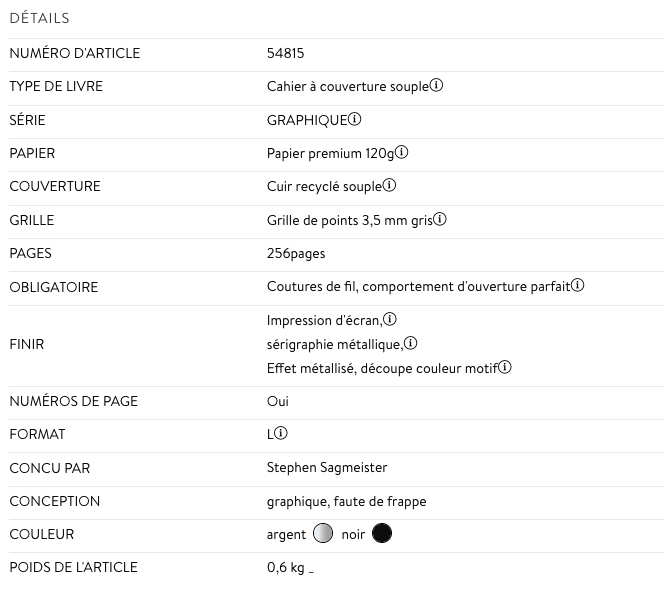The height and width of the screenshot is (598, 664).
Task: Click the article number 54815
Action: 285,53
